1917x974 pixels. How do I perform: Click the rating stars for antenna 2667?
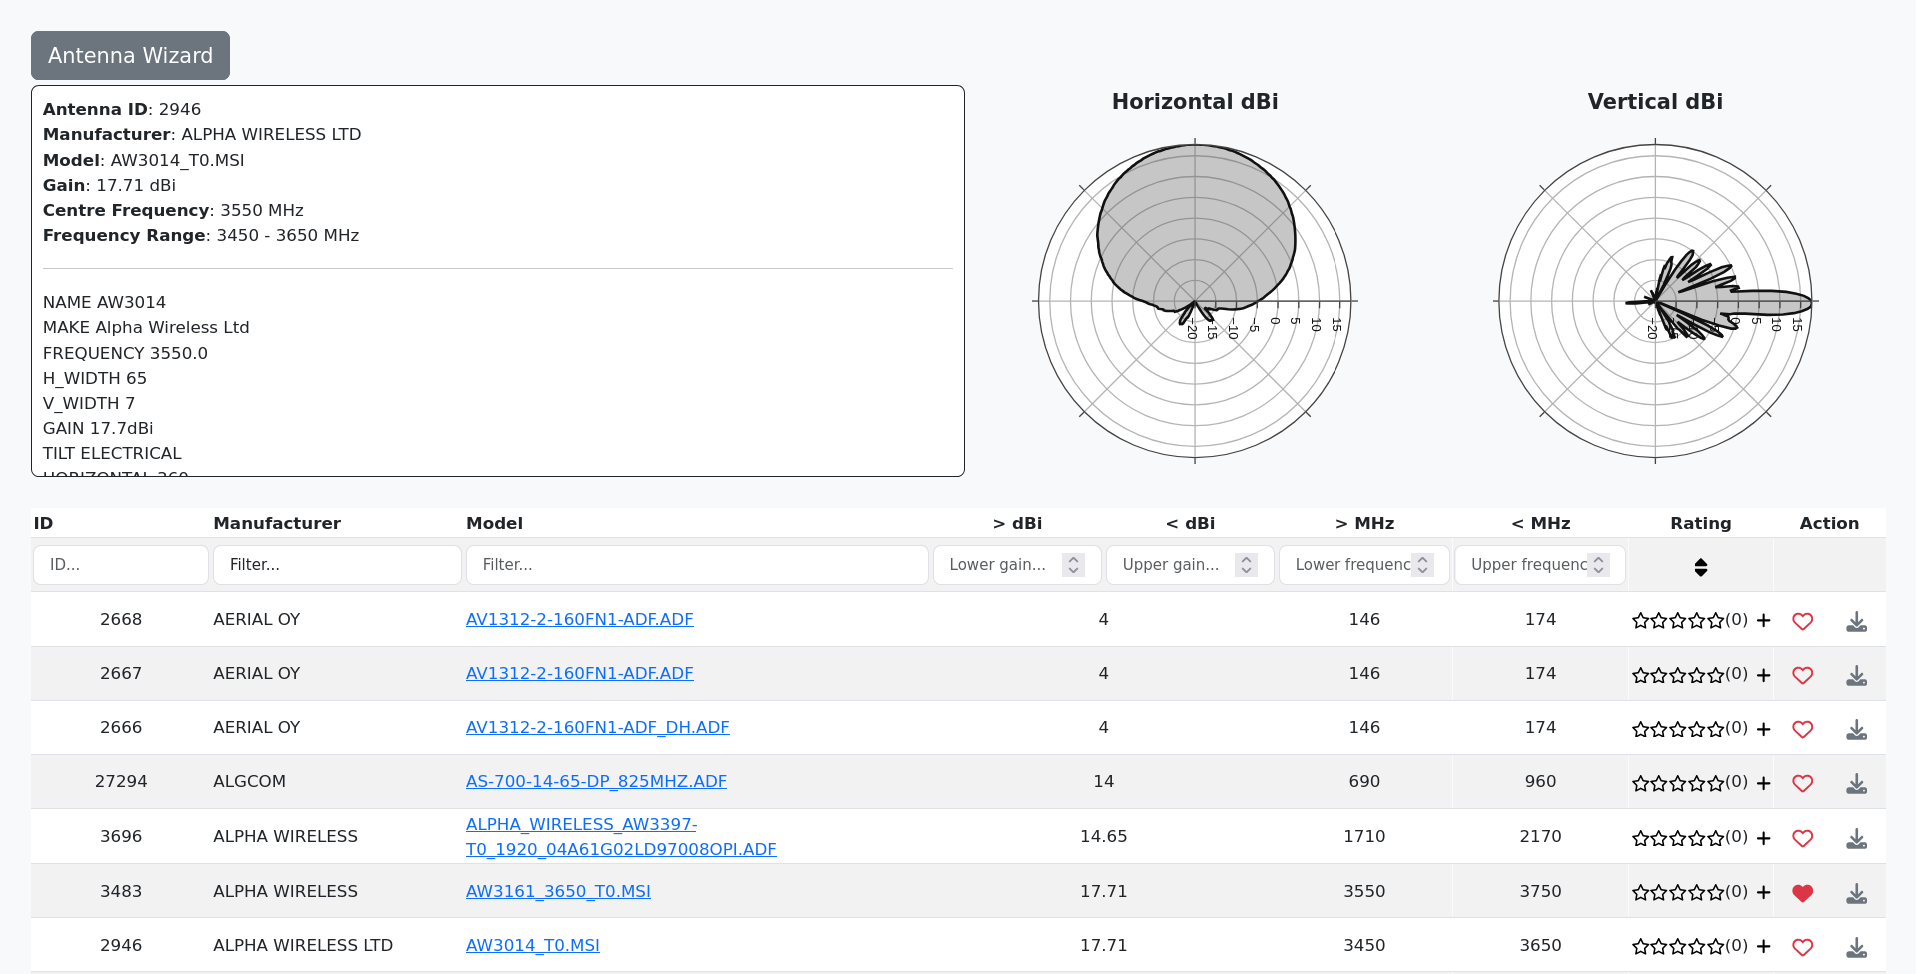click(1678, 675)
